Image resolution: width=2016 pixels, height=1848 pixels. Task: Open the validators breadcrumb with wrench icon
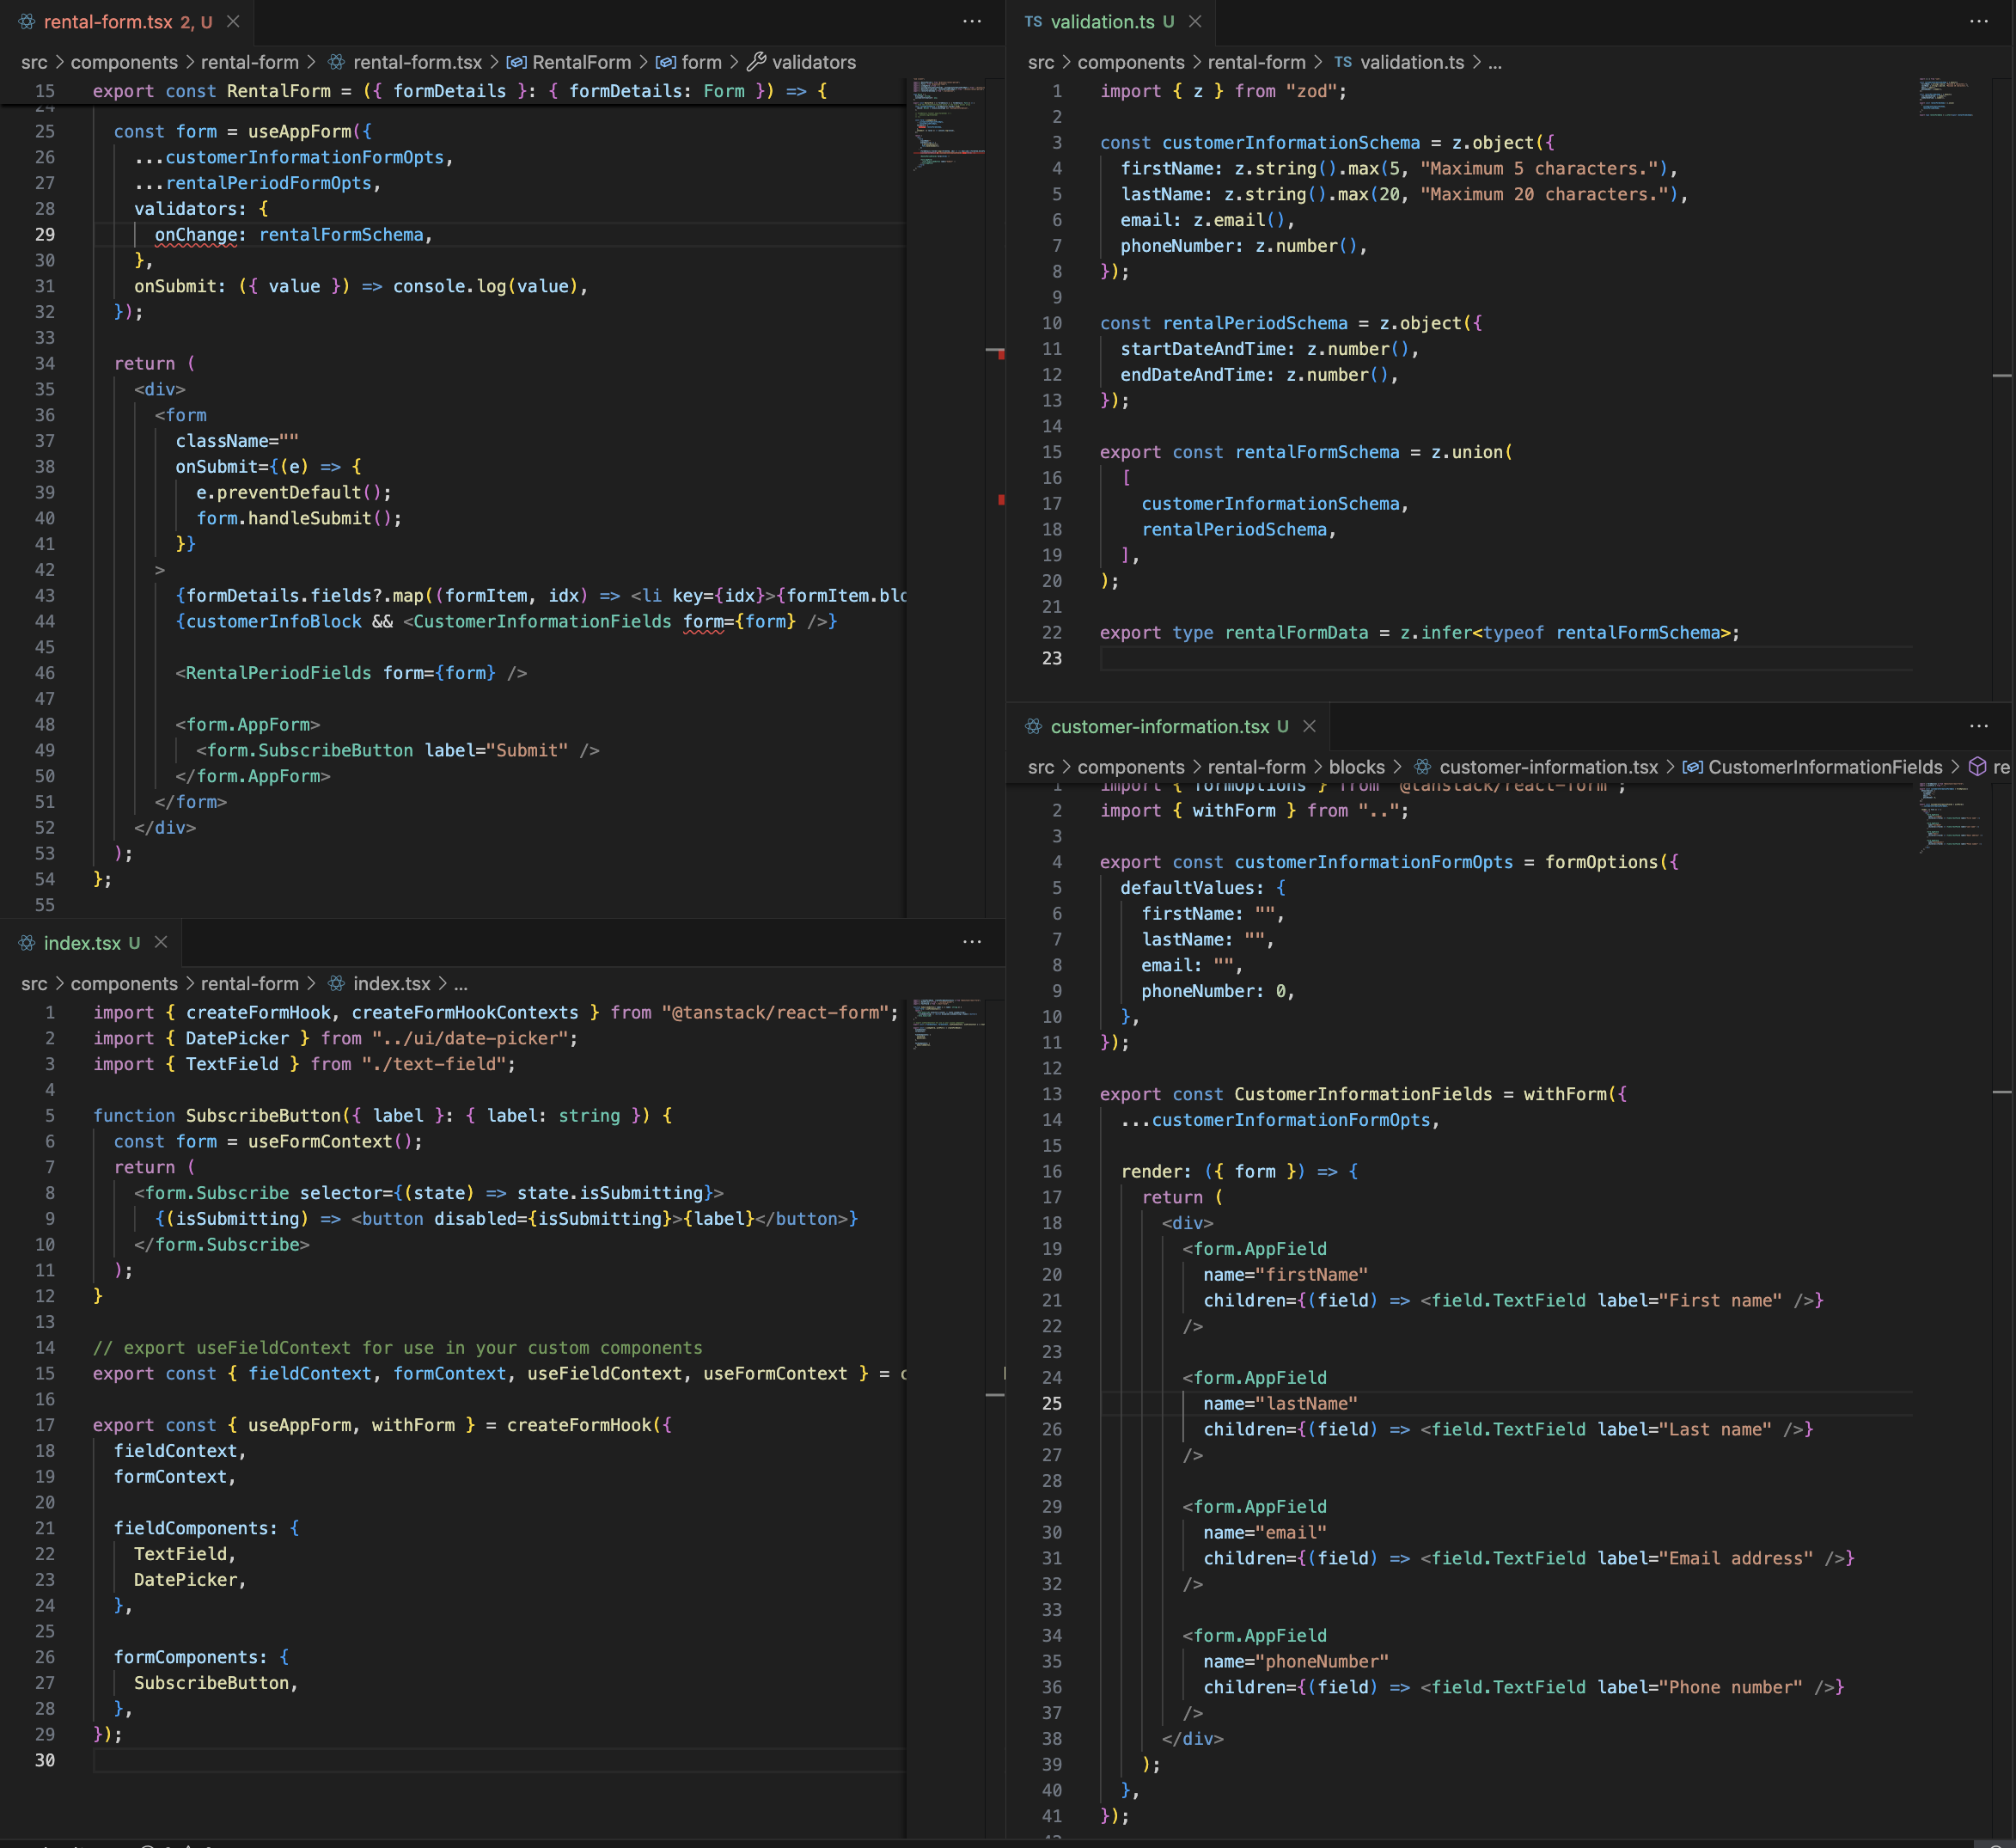801,62
